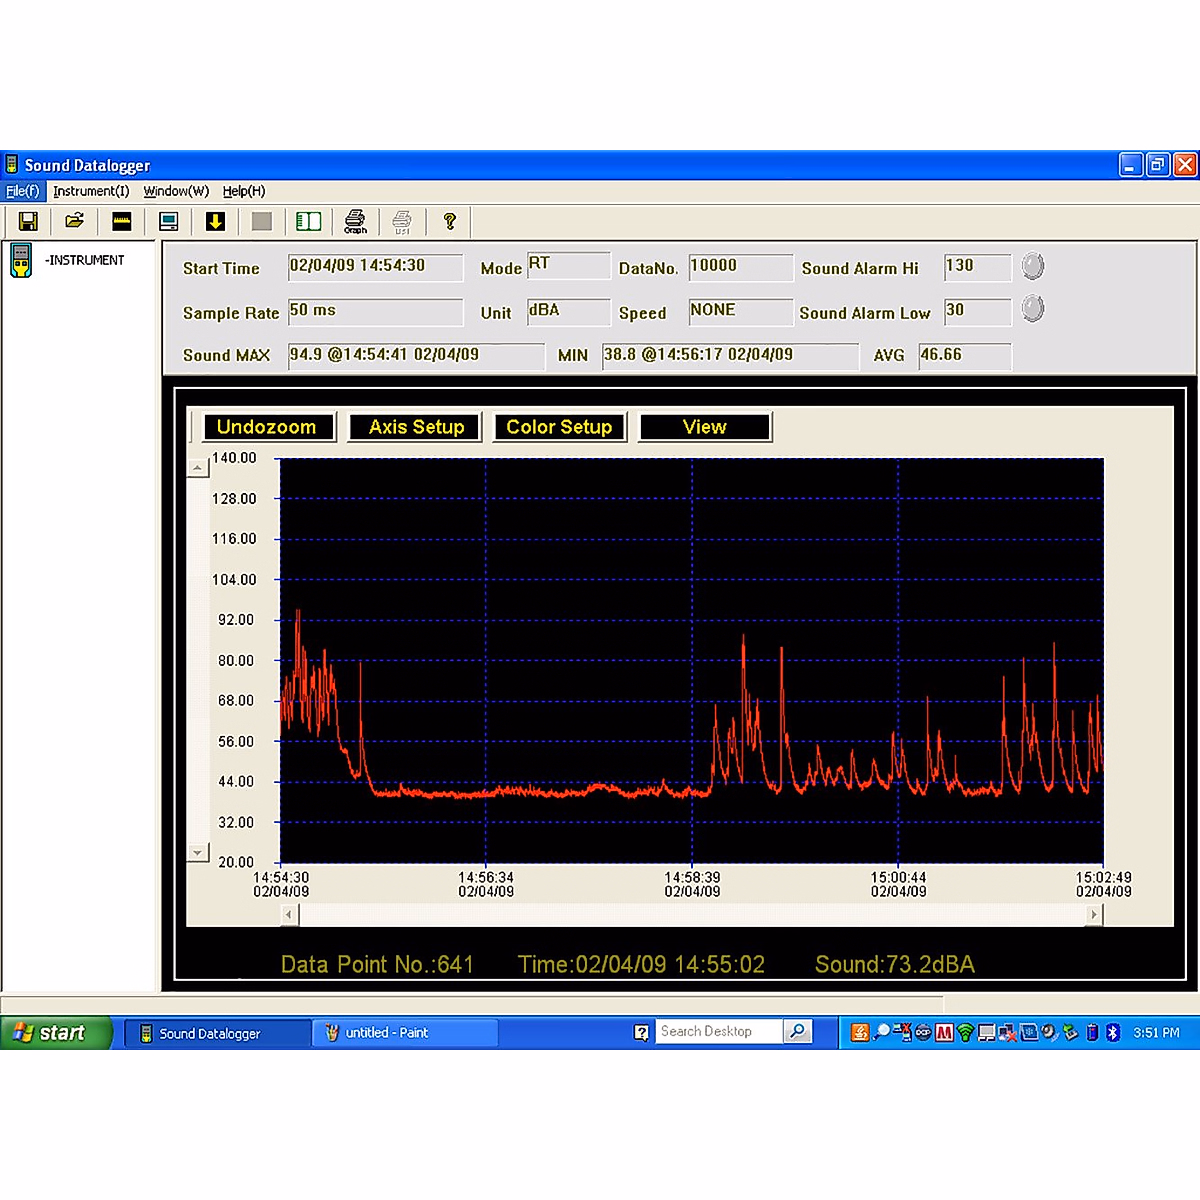This screenshot has height=1200, width=1200.
Task: Print the graph using the printer icon
Action: tap(355, 222)
